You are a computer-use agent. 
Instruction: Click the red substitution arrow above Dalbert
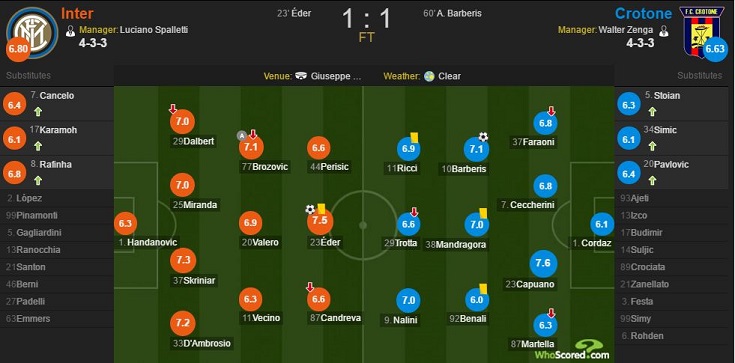[172, 109]
